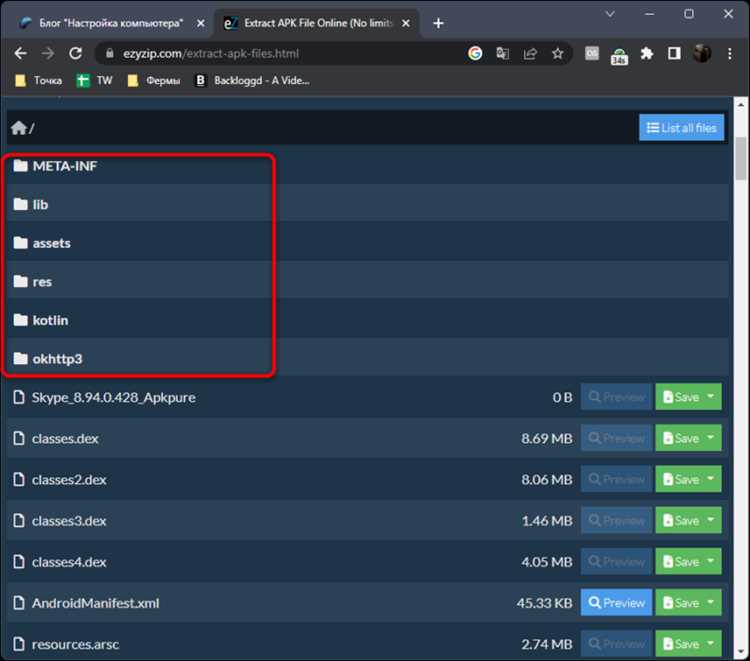
Task: Click resources.arsc file name
Action: pyautogui.click(x=76, y=644)
